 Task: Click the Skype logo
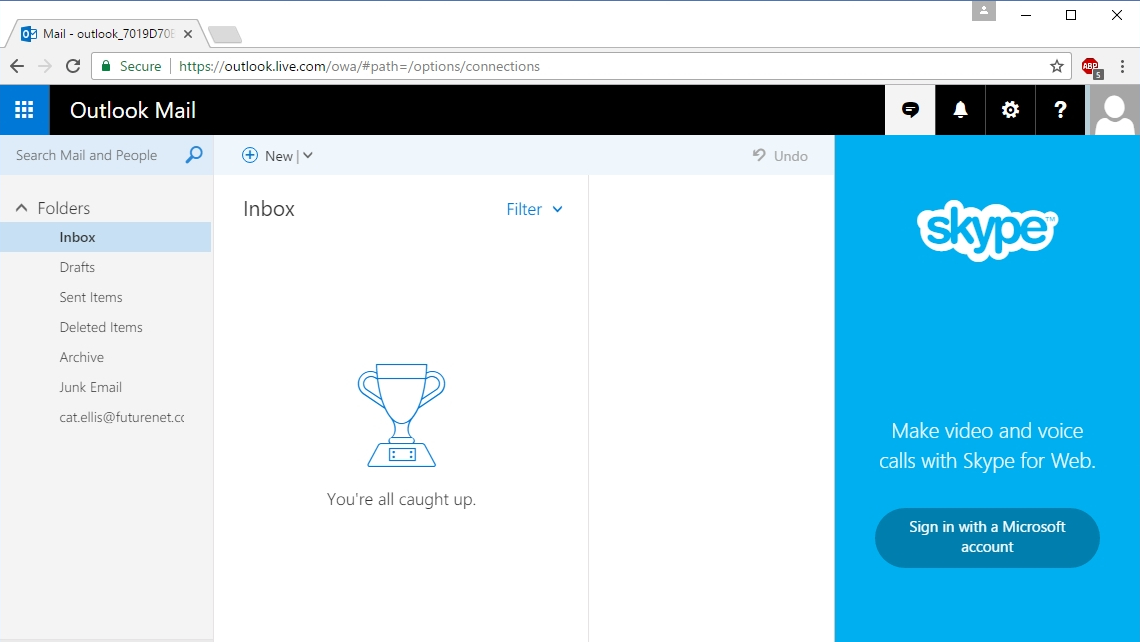pos(987,230)
